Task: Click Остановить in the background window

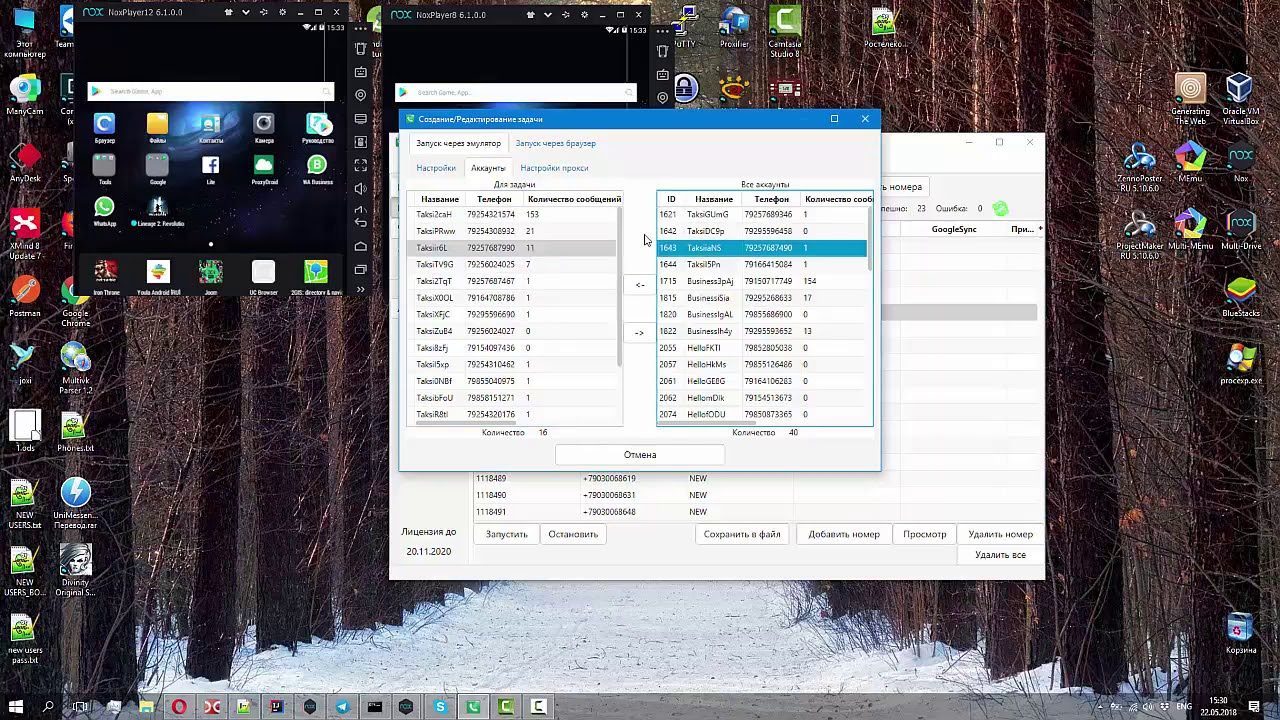Action: tap(573, 534)
